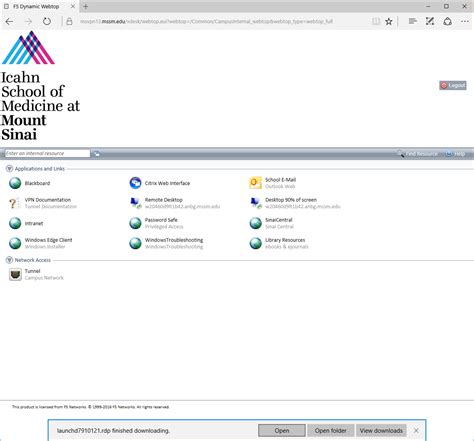Click the Mount Sinai logo

tap(40, 86)
